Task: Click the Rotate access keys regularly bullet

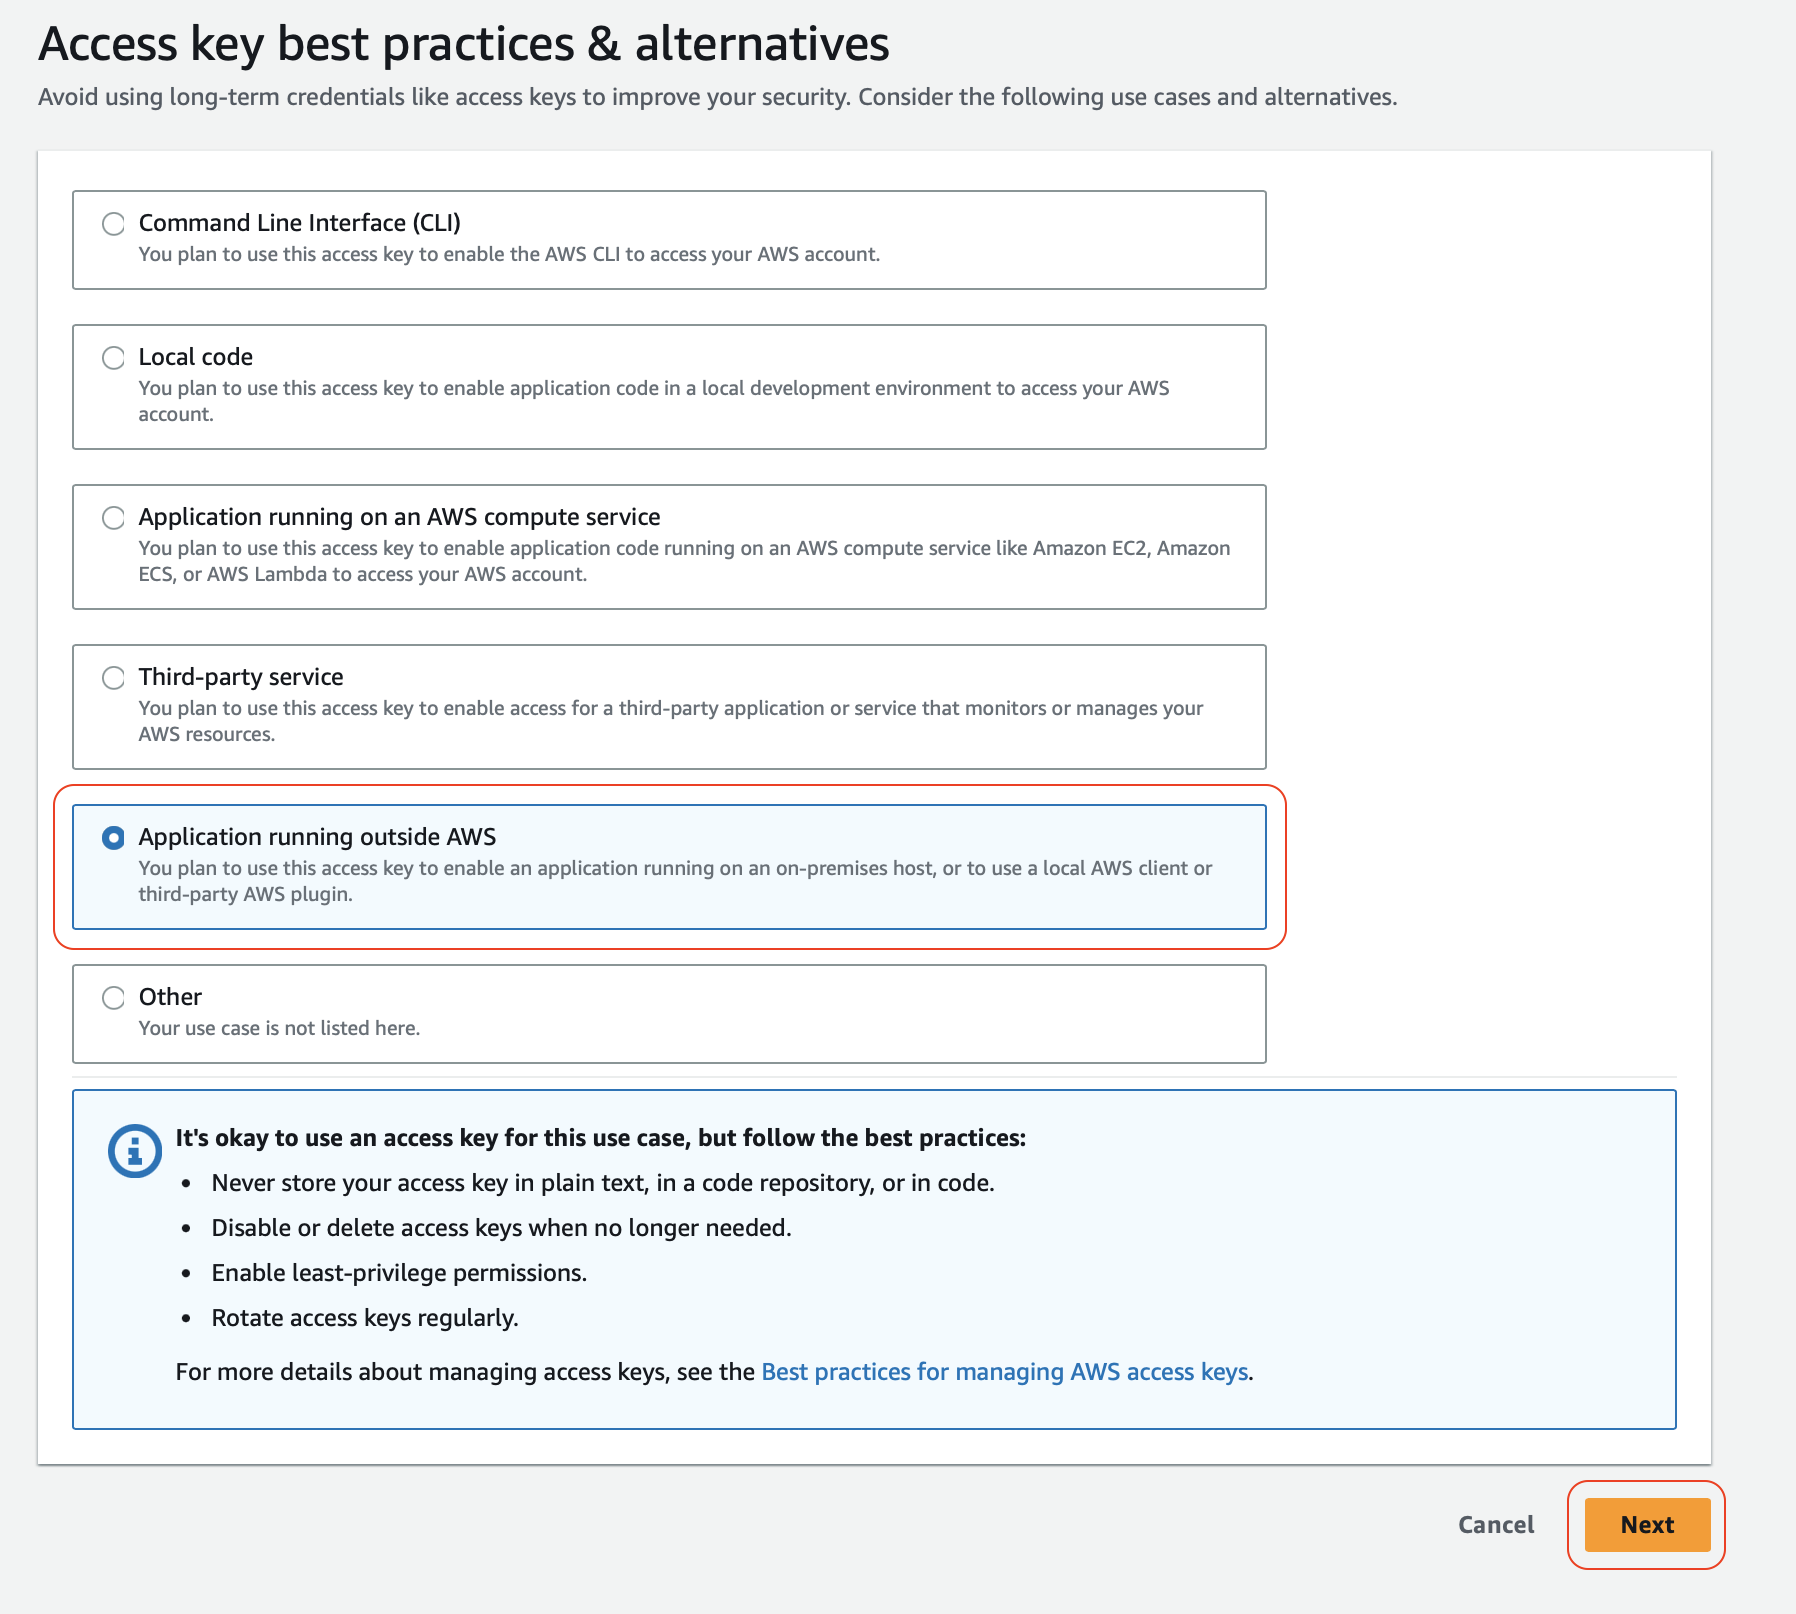Action: click(x=364, y=1318)
